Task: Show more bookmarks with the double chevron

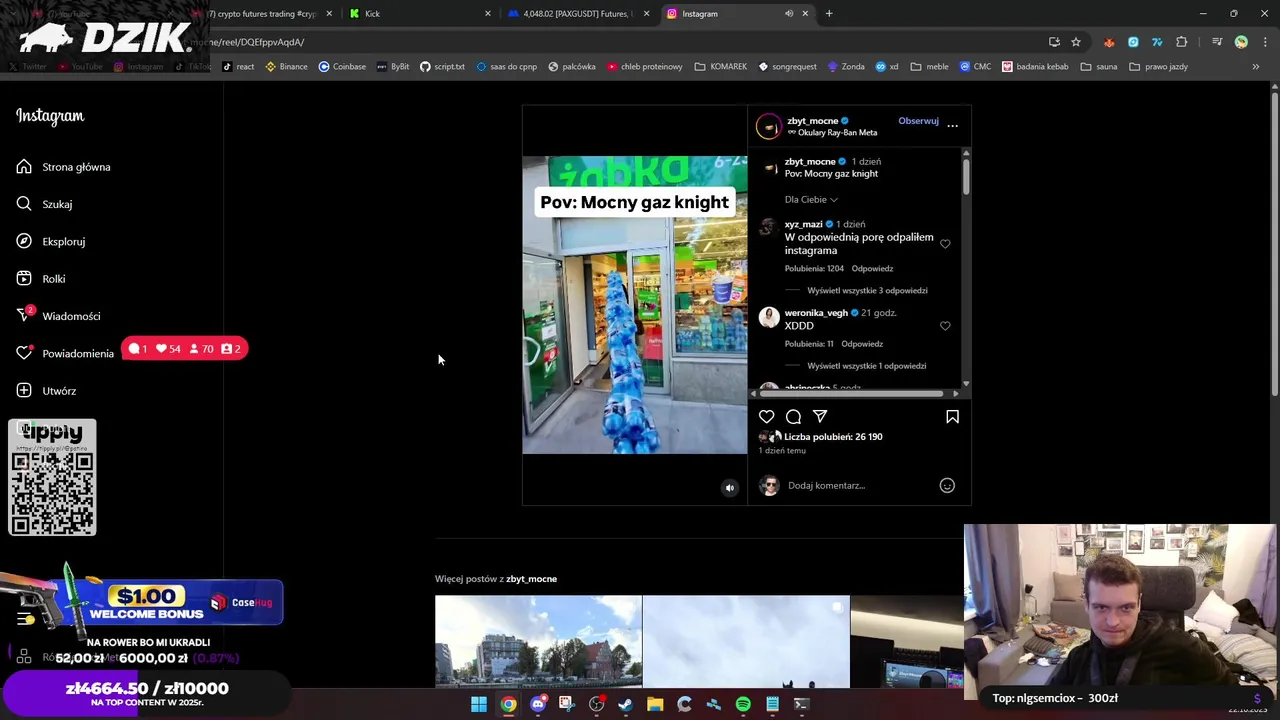Action: [1255, 67]
